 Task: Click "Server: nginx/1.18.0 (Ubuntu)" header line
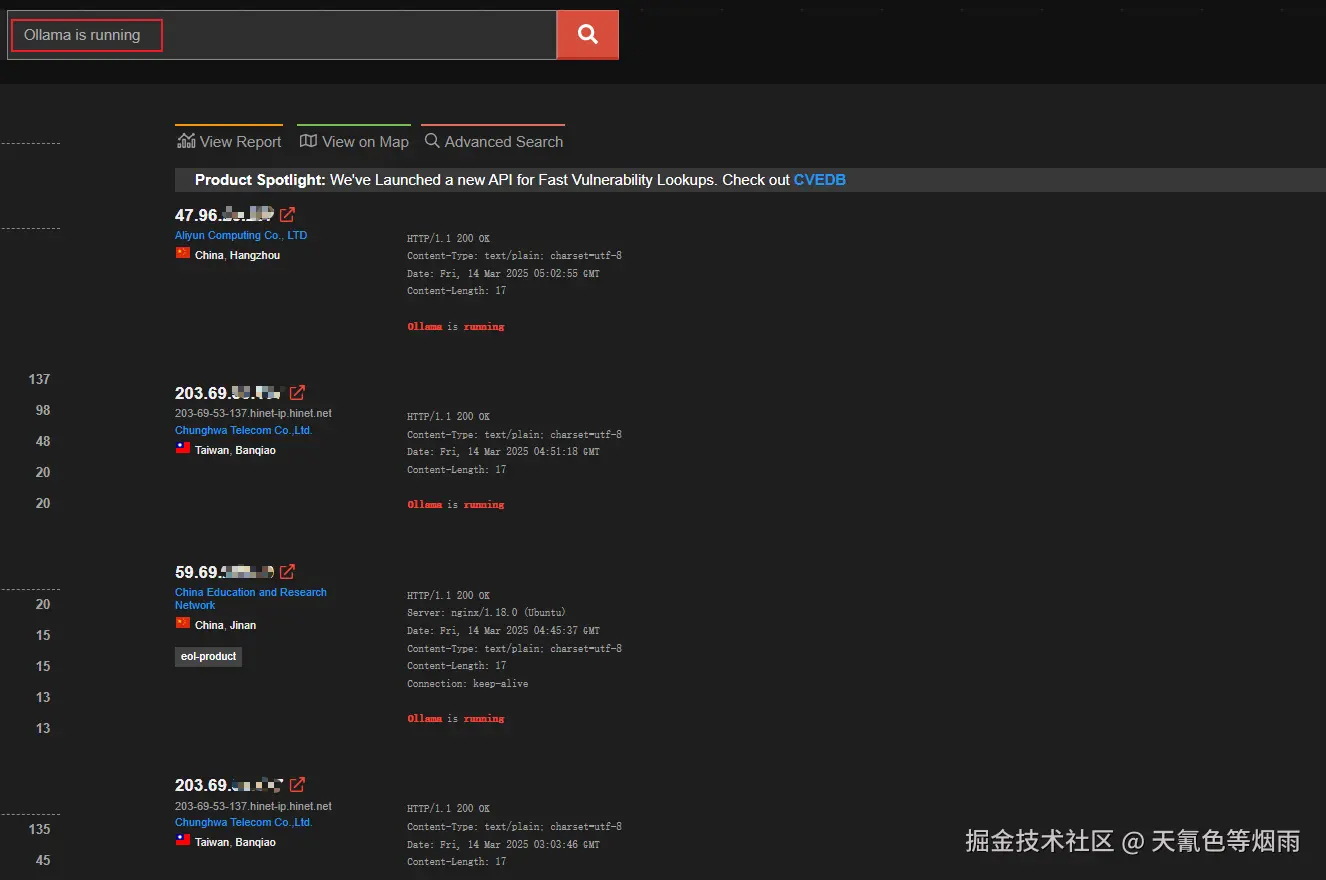[486, 613]
